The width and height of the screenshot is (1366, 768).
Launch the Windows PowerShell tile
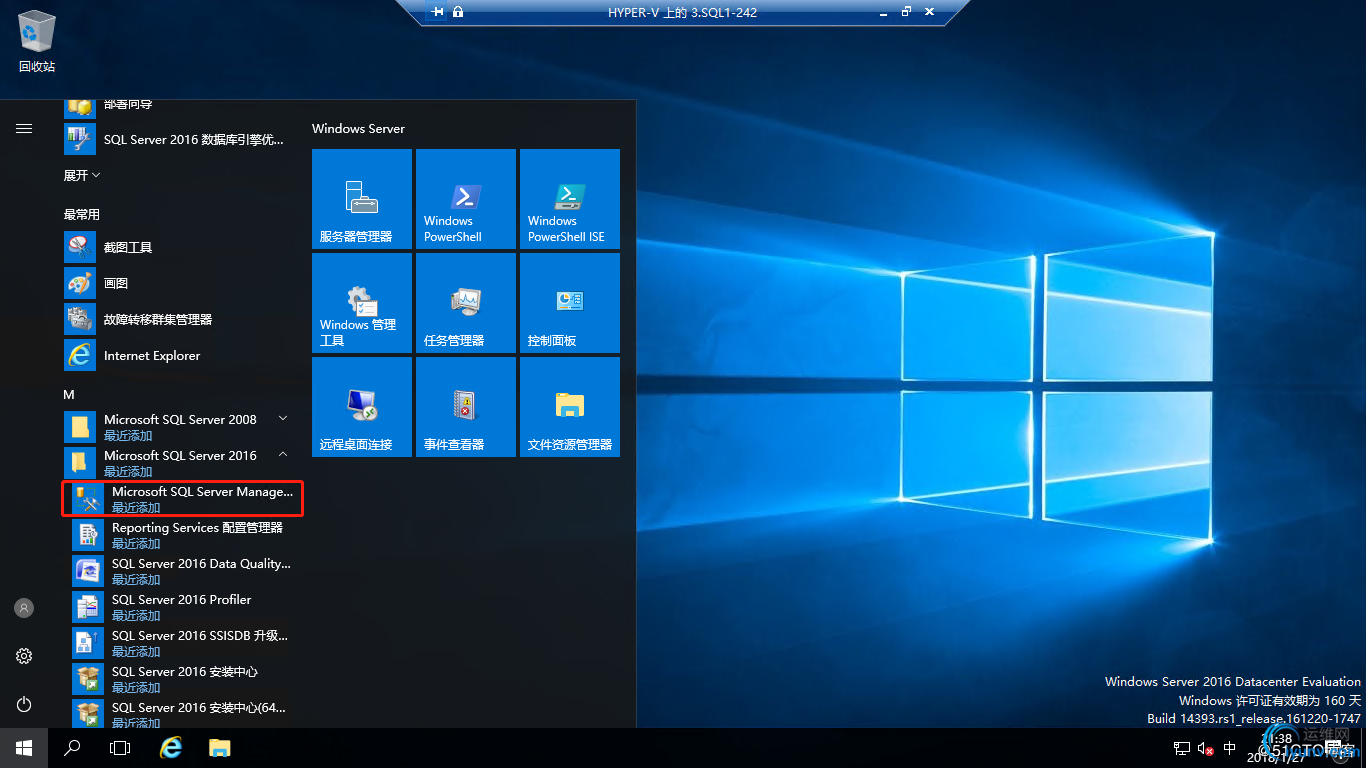[466, 199]
